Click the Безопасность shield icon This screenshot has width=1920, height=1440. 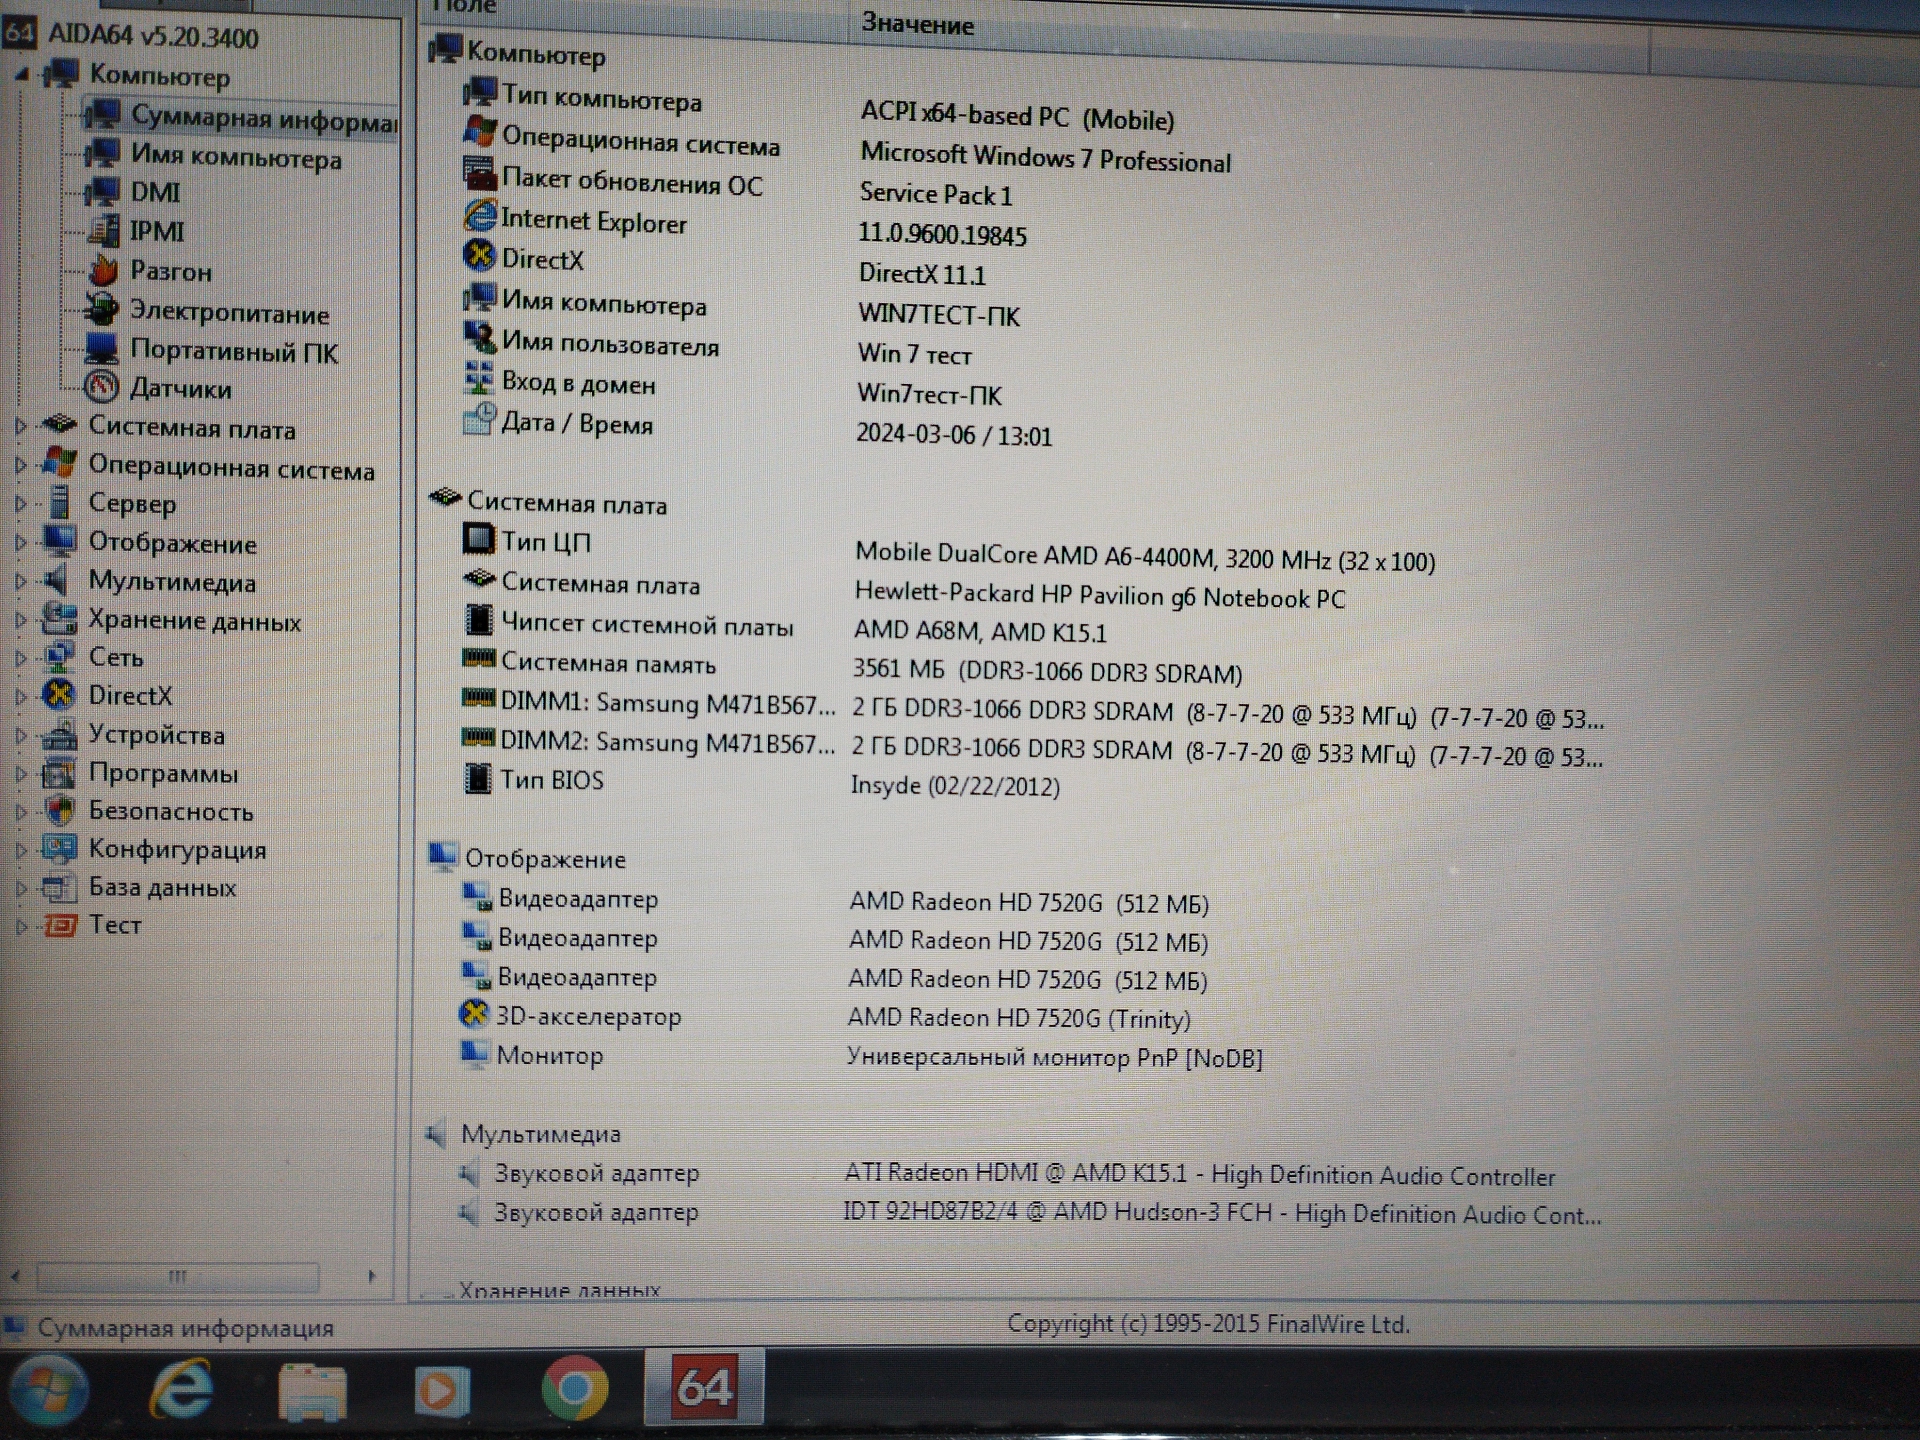click(x=59, y=810)
